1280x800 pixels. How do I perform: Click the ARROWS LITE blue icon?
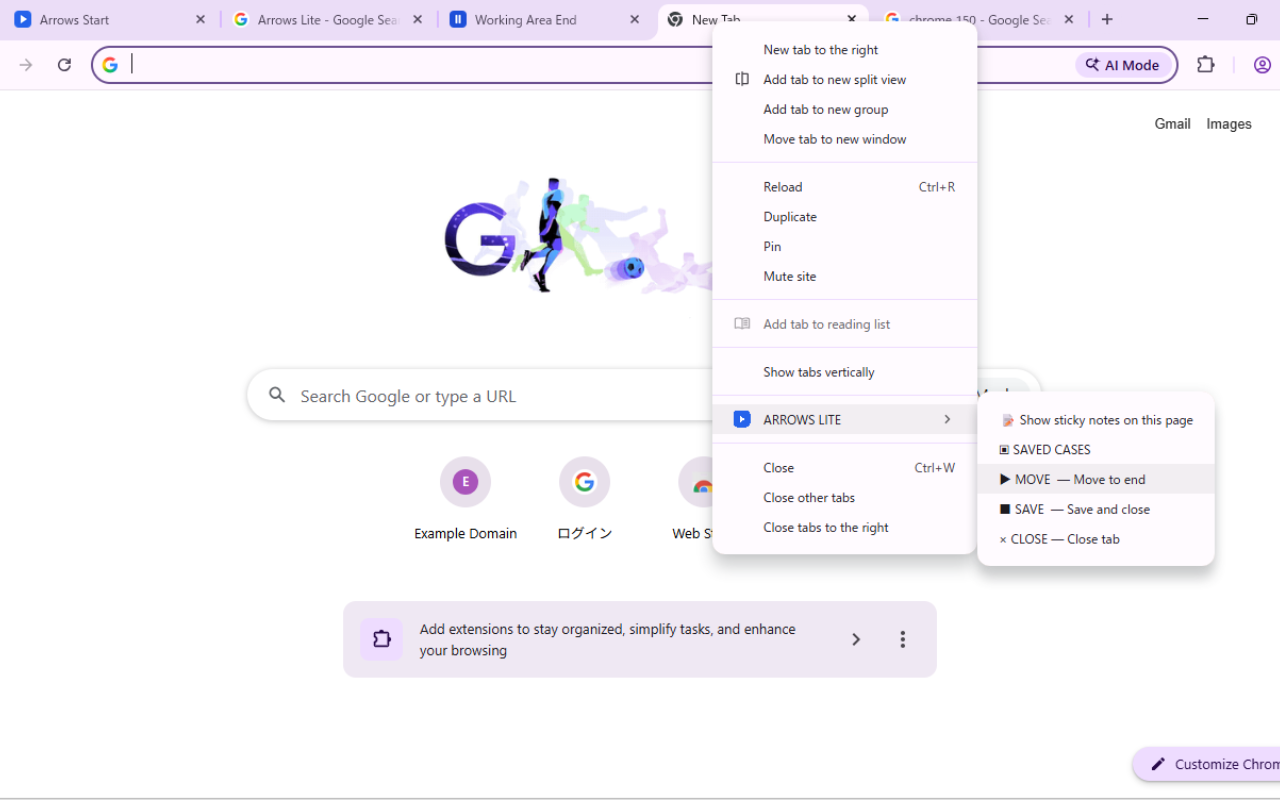[742, 420]
